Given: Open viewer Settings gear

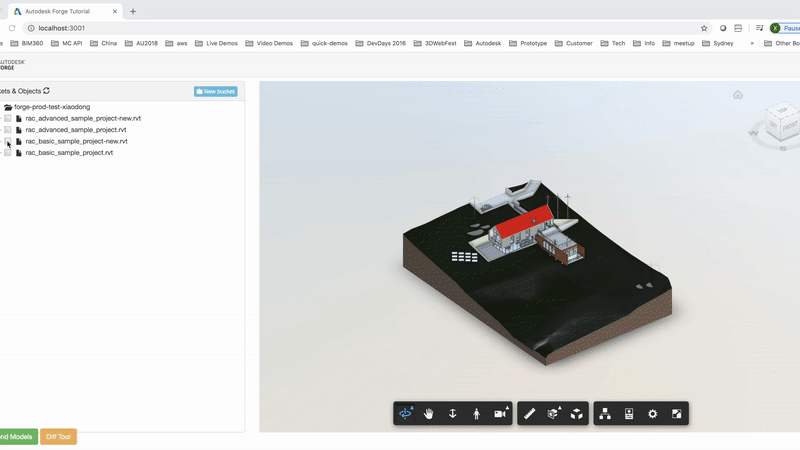Looking at the screenshot, I should click(x=653, y=414).
